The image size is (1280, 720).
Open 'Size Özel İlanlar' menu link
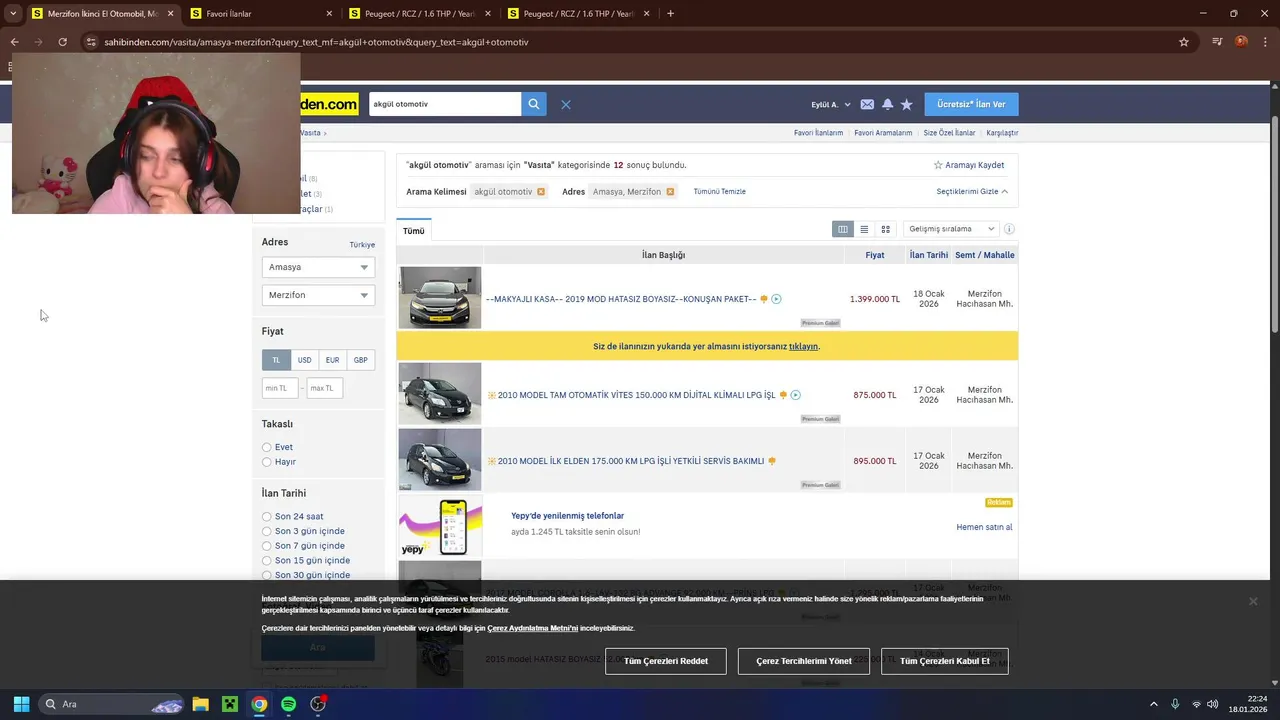tap(949, 133)
